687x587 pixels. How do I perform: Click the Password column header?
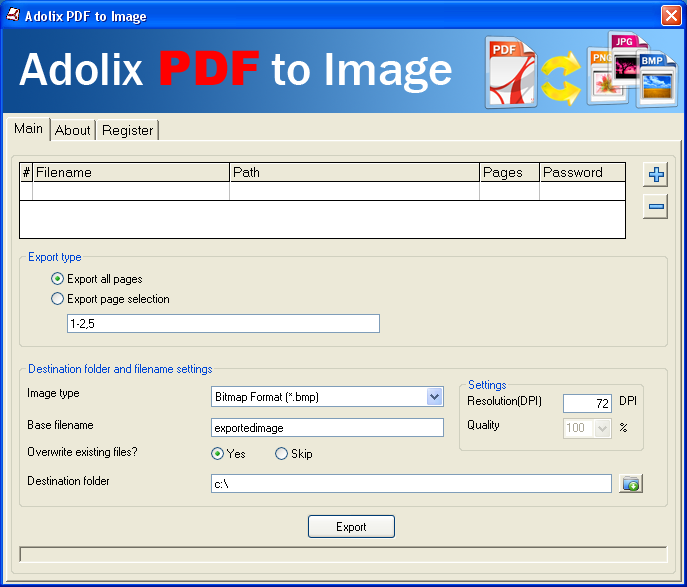pos(582,172)
